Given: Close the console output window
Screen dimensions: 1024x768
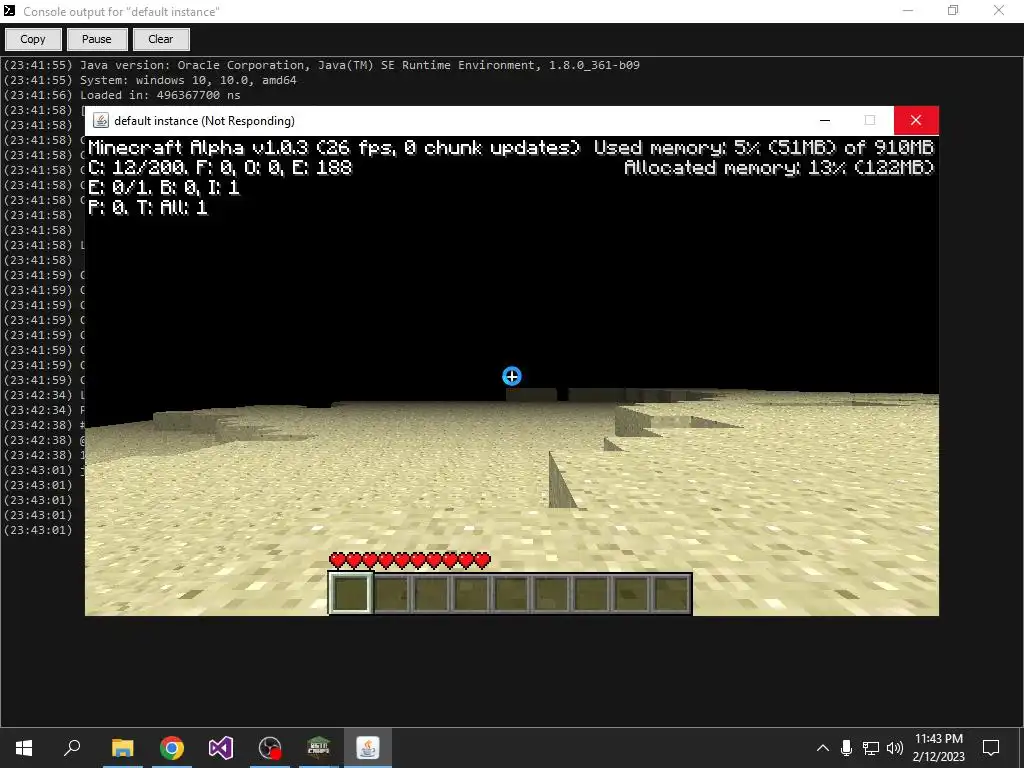Looking at the screenshot, I should click(x=999, y=10).
